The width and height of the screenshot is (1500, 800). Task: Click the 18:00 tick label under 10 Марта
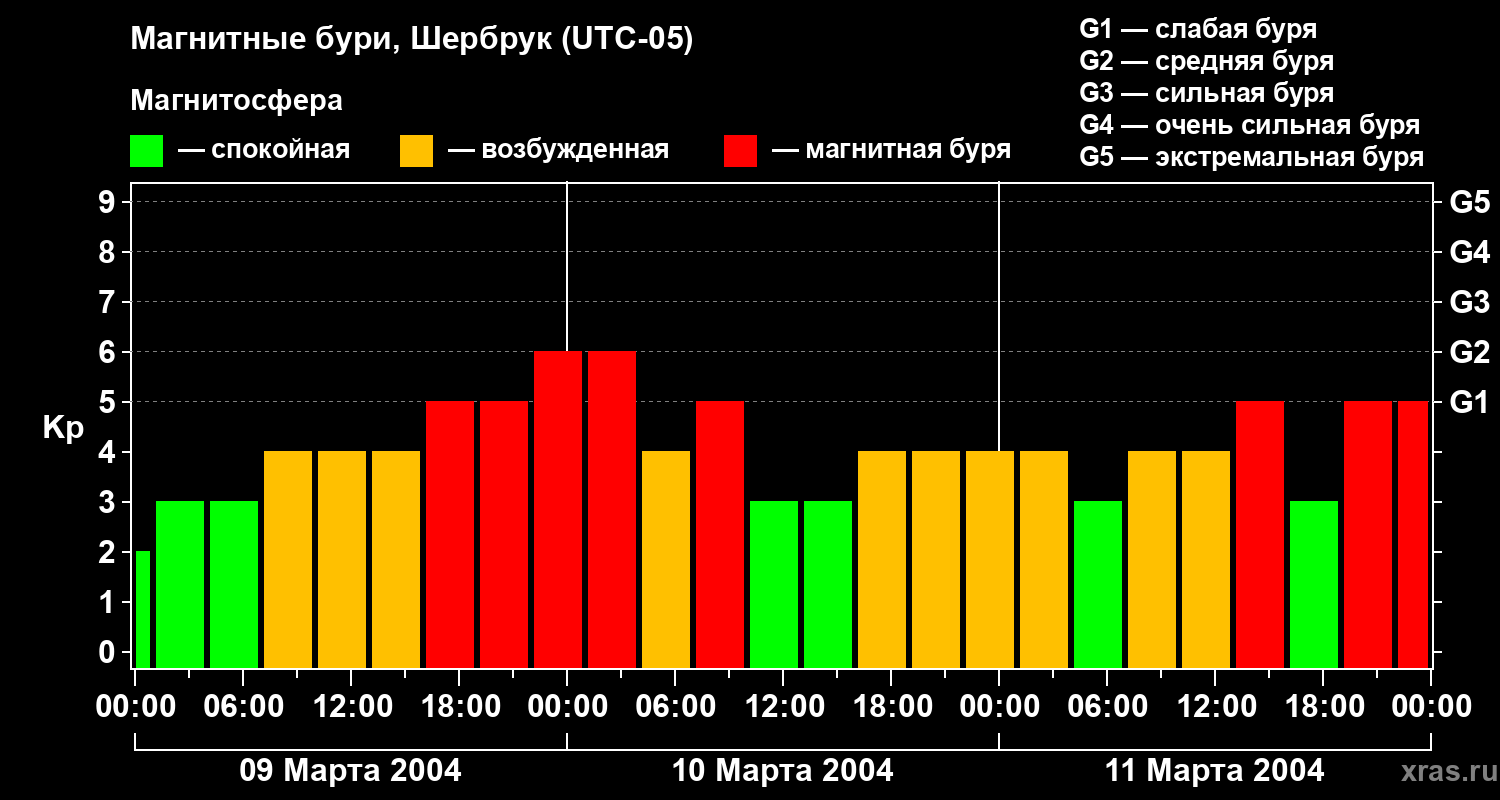click(x=891, y=706)
